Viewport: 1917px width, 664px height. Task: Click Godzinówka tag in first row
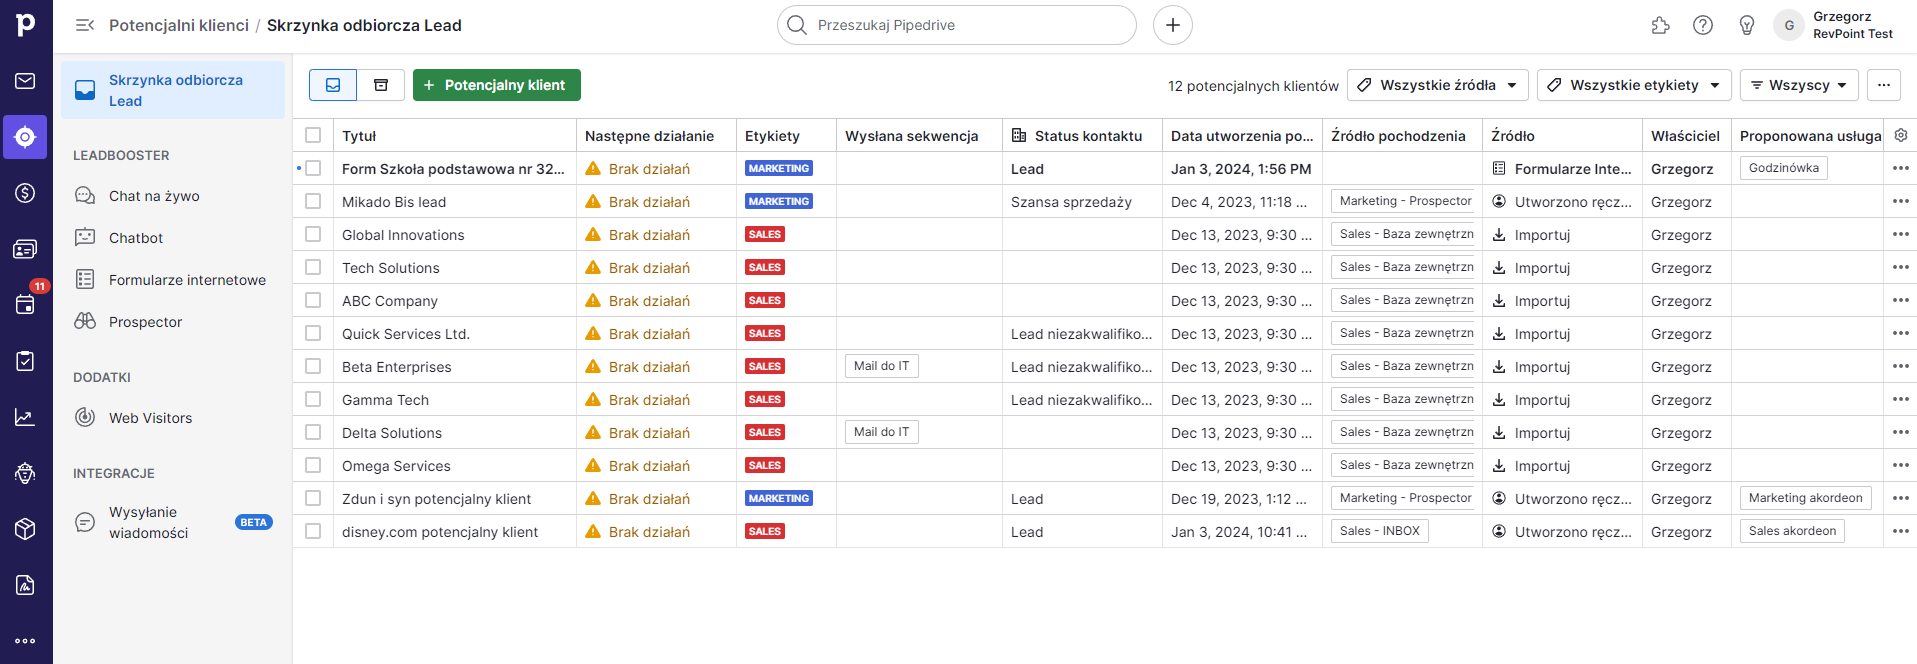pyautogui.click(x=1784, y=168)
